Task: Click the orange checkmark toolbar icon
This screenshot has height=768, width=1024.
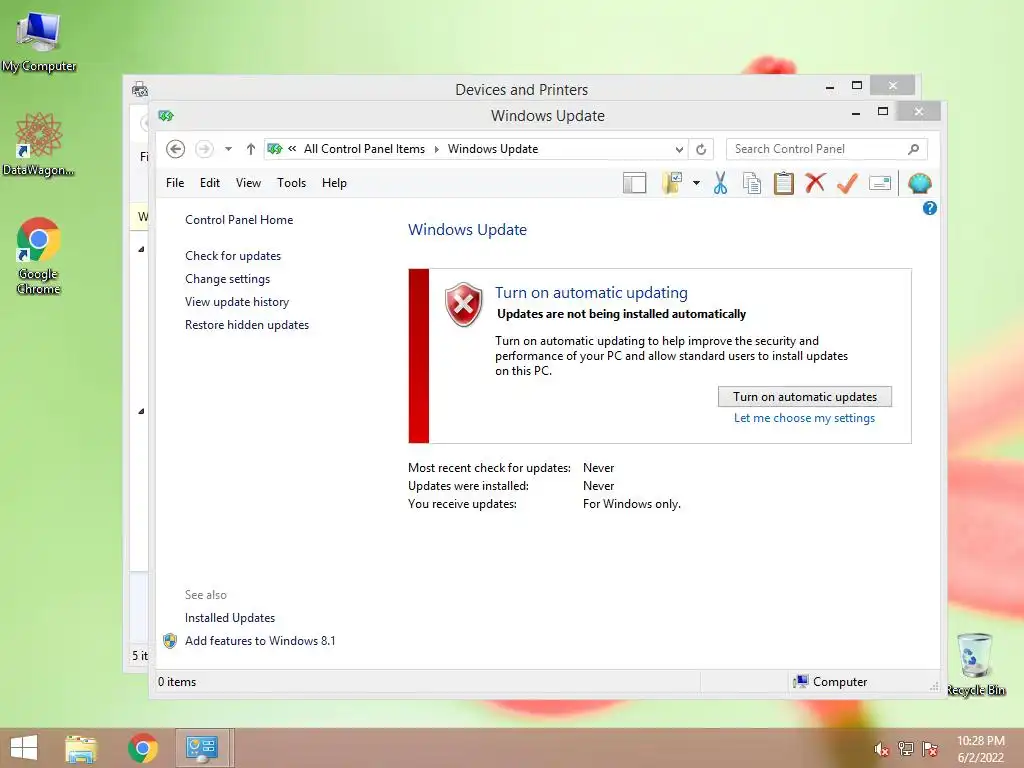Action: click(847, 184)
